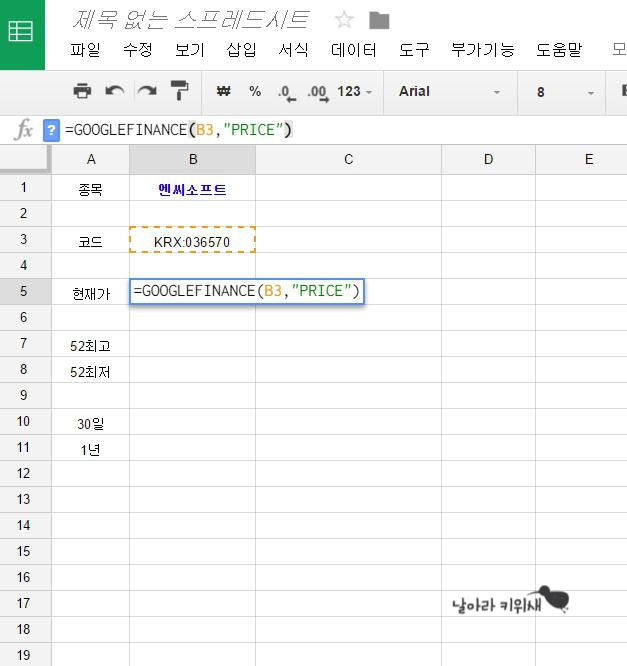Image resolution: width=627 pixels, height=666 pixels.
Task: Open the 123 number format dropdown
Action: [x=354, y=91]
